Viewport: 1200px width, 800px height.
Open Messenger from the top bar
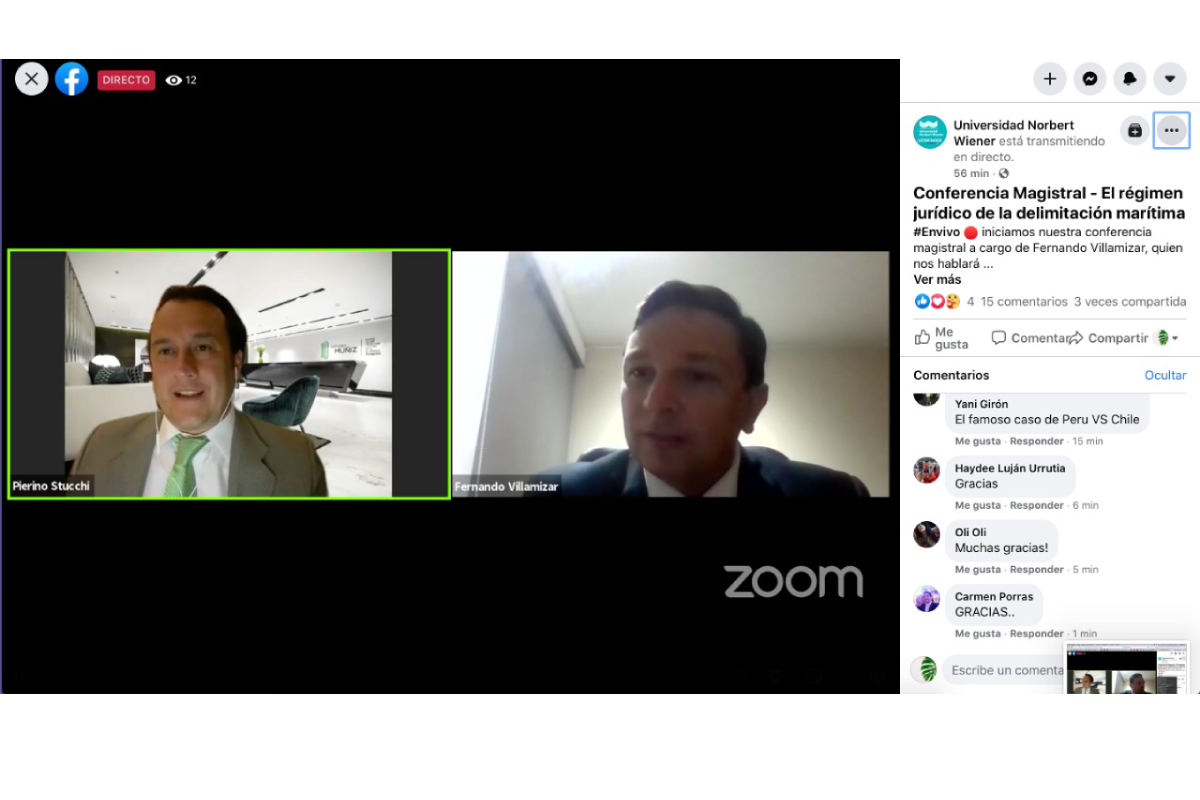point(1090,79)
